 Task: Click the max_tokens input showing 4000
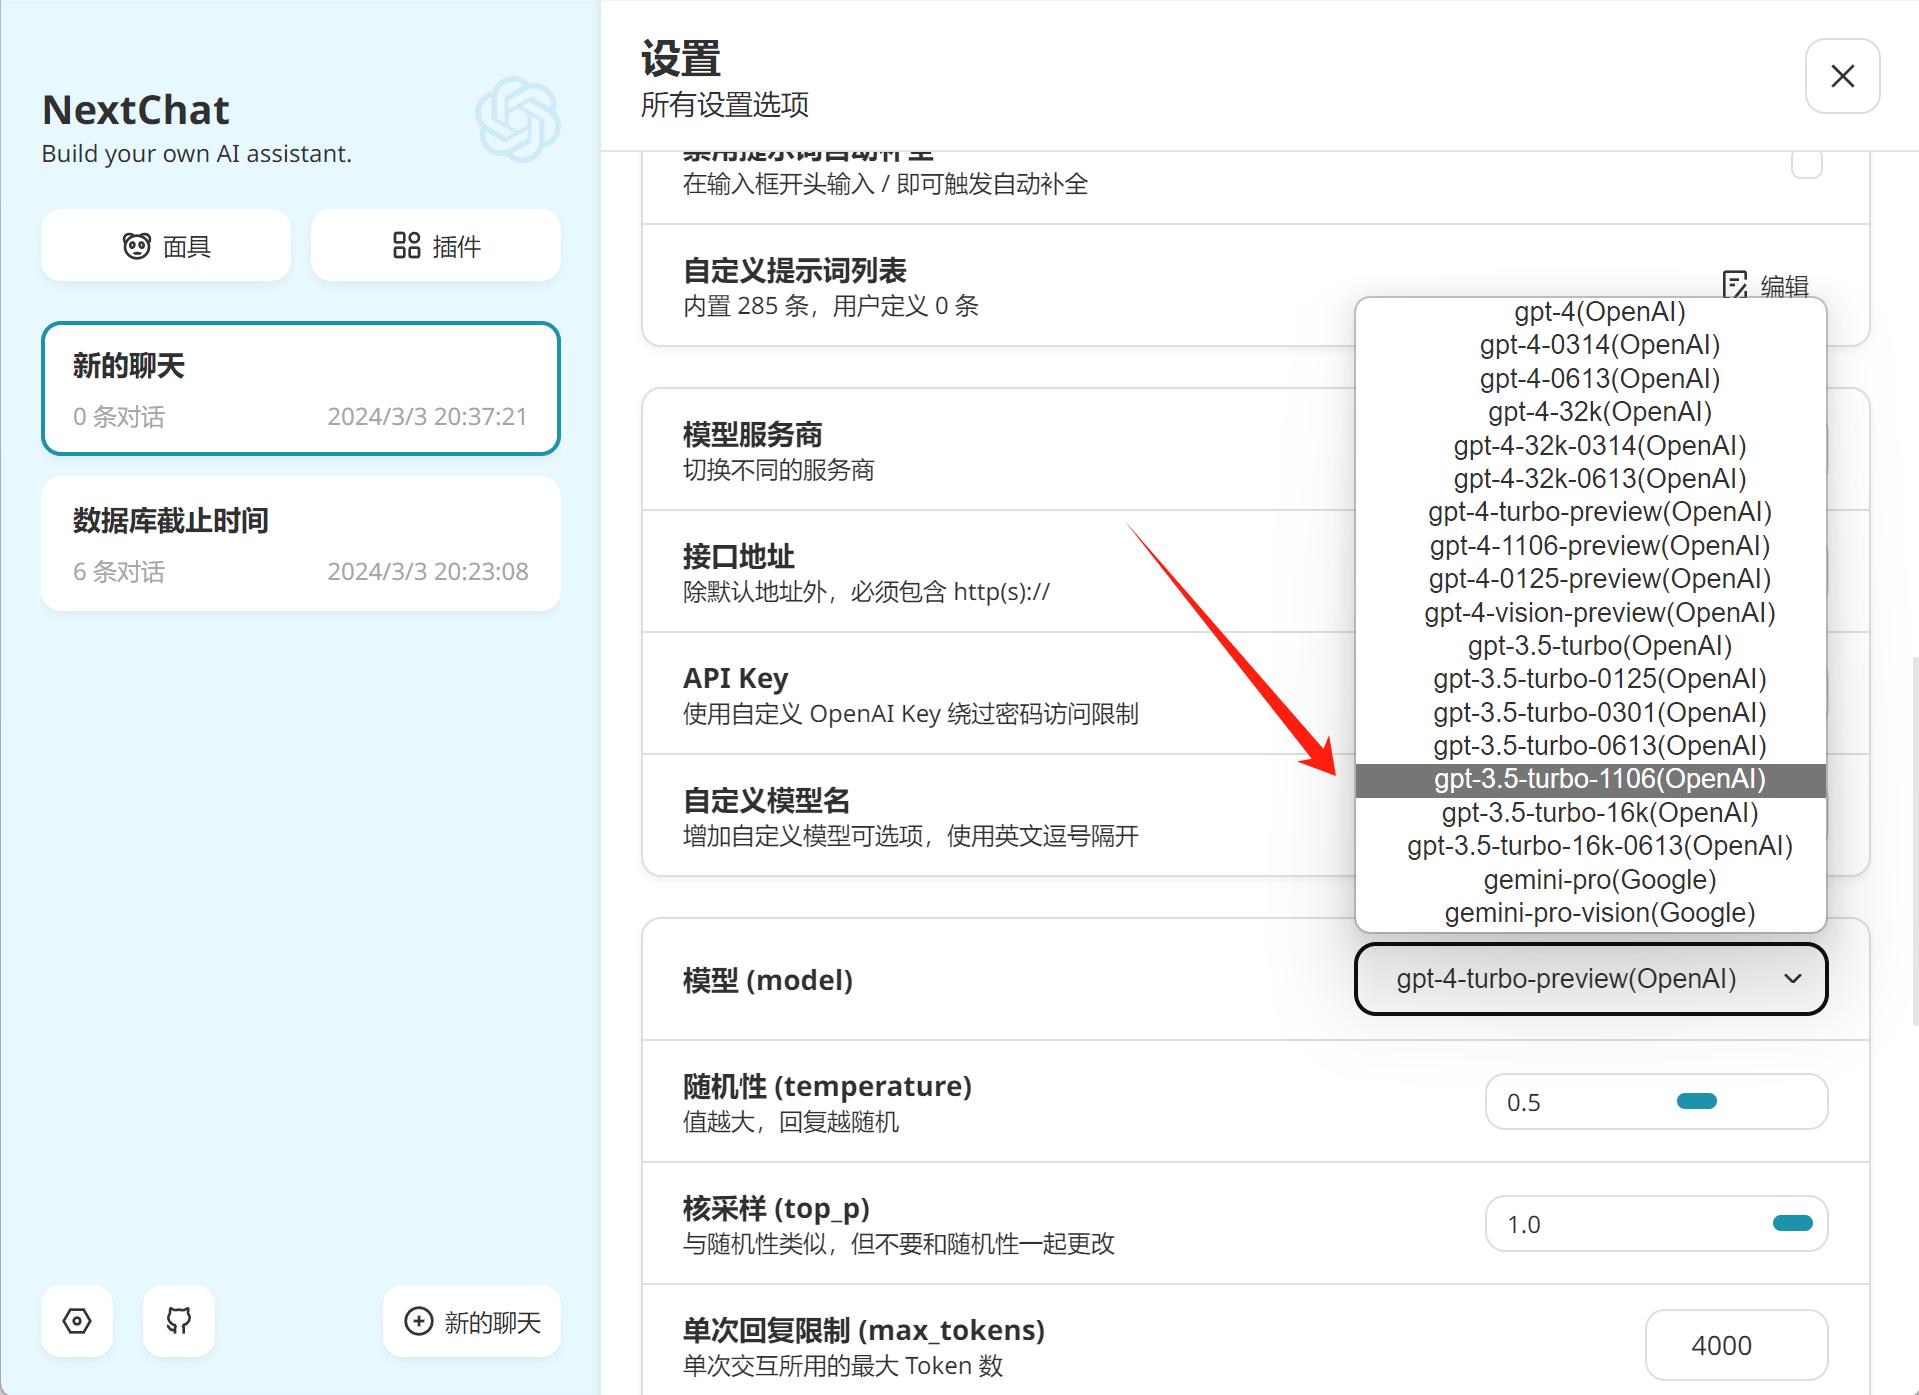[1736, 1345]
